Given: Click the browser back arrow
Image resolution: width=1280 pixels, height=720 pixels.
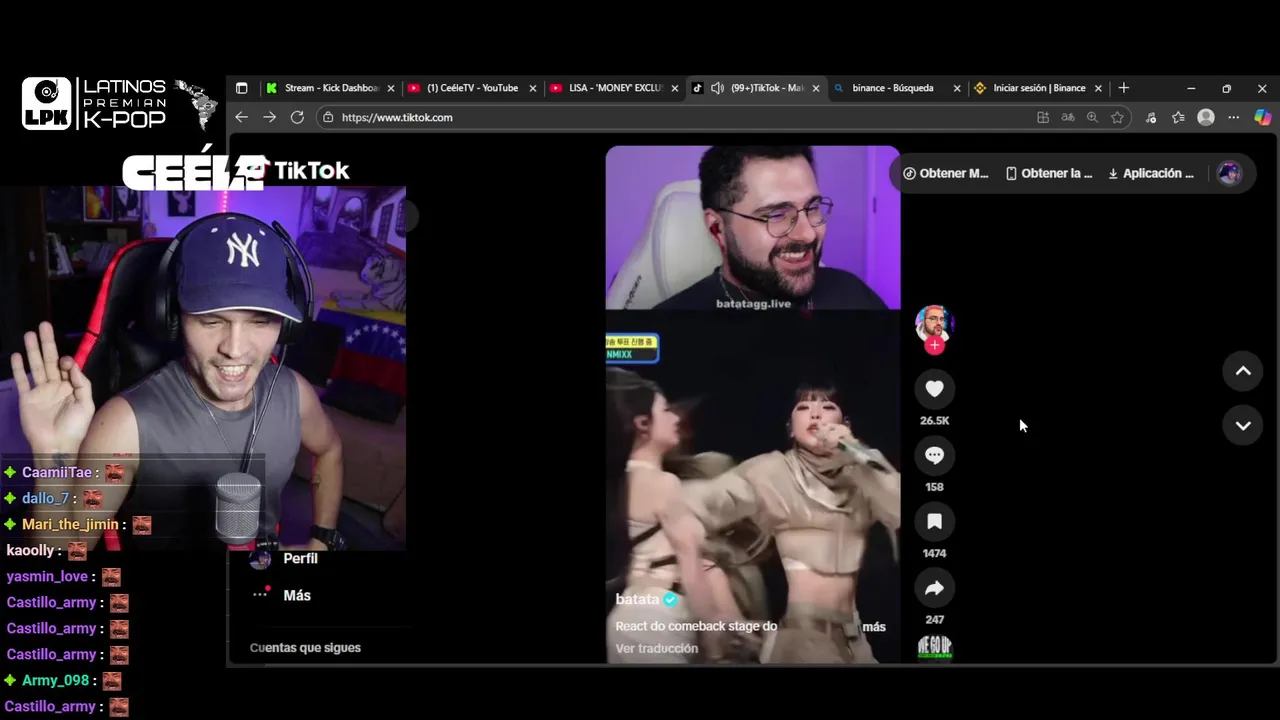Looking at the screenshot, I should tap(241, 117).
